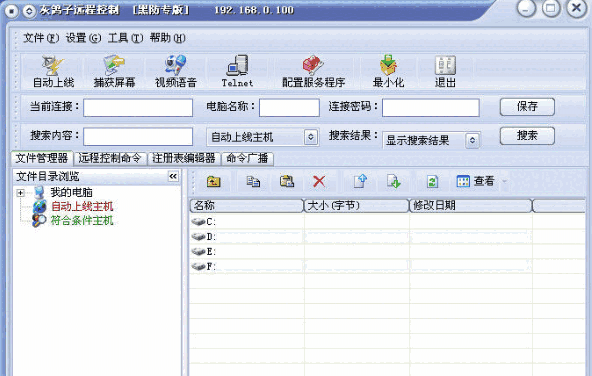Select the E: drive entry
Image resolution: width=592 pixels, height=376 pixels.
204,251
